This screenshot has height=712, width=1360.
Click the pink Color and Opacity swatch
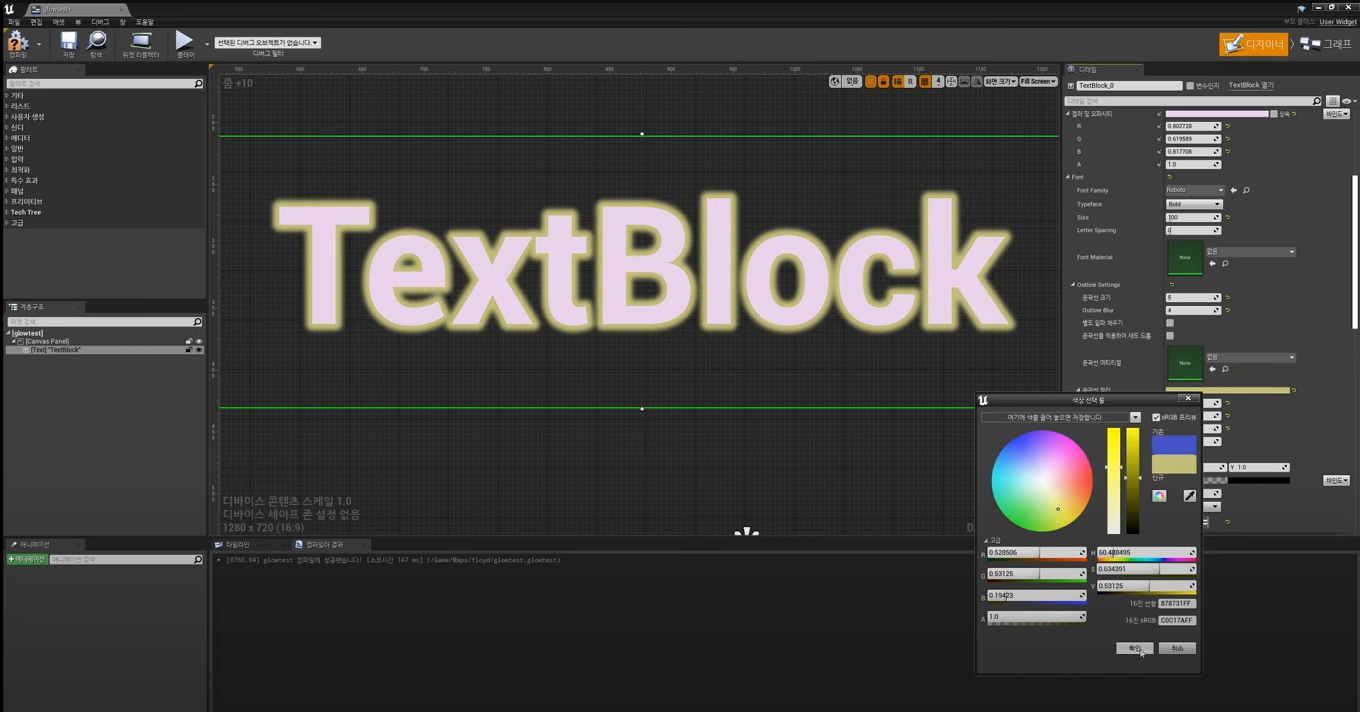(x=1217, y=114)
